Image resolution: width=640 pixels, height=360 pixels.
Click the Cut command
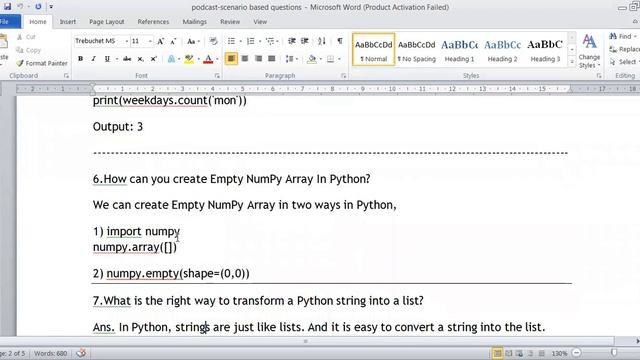26,37
